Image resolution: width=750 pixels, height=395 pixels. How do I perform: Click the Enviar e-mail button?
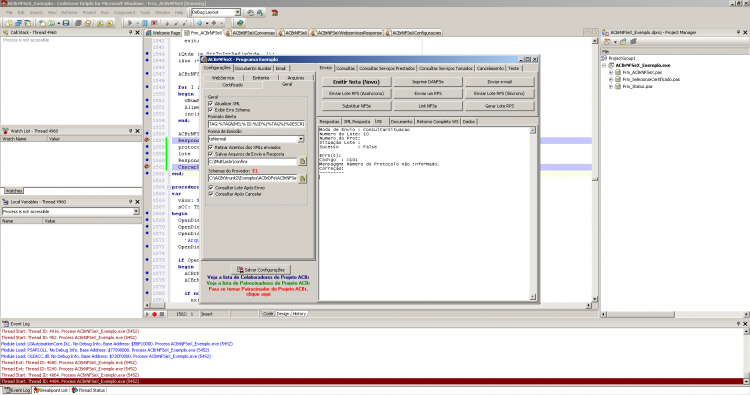point(499,82)
